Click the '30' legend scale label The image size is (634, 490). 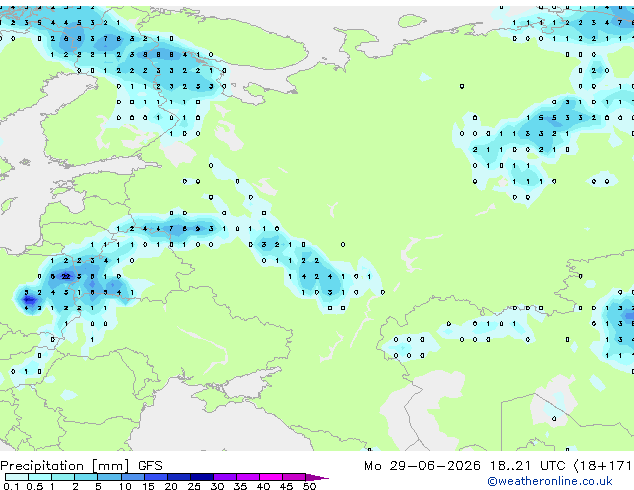pyautogui.click(x=217, y=486)
